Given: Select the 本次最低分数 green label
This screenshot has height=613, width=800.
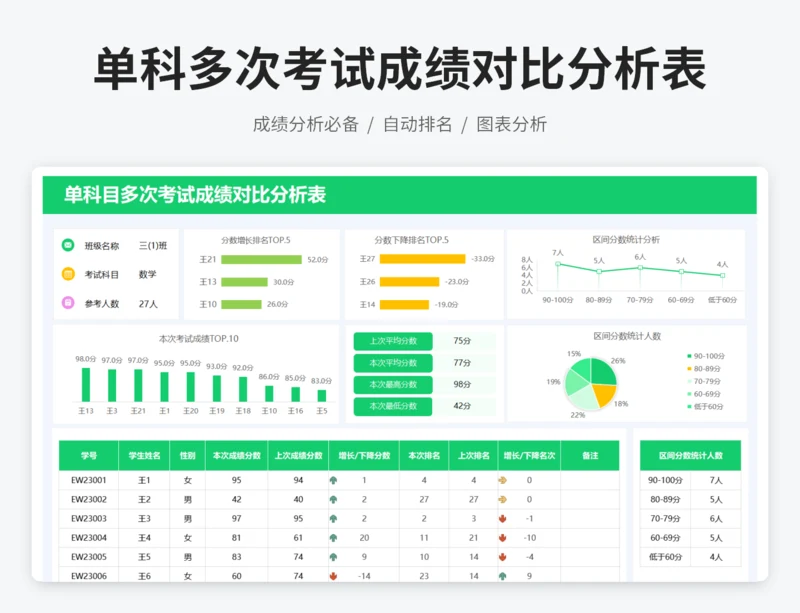Looking at the screenshot, I should tap(393, 406).
